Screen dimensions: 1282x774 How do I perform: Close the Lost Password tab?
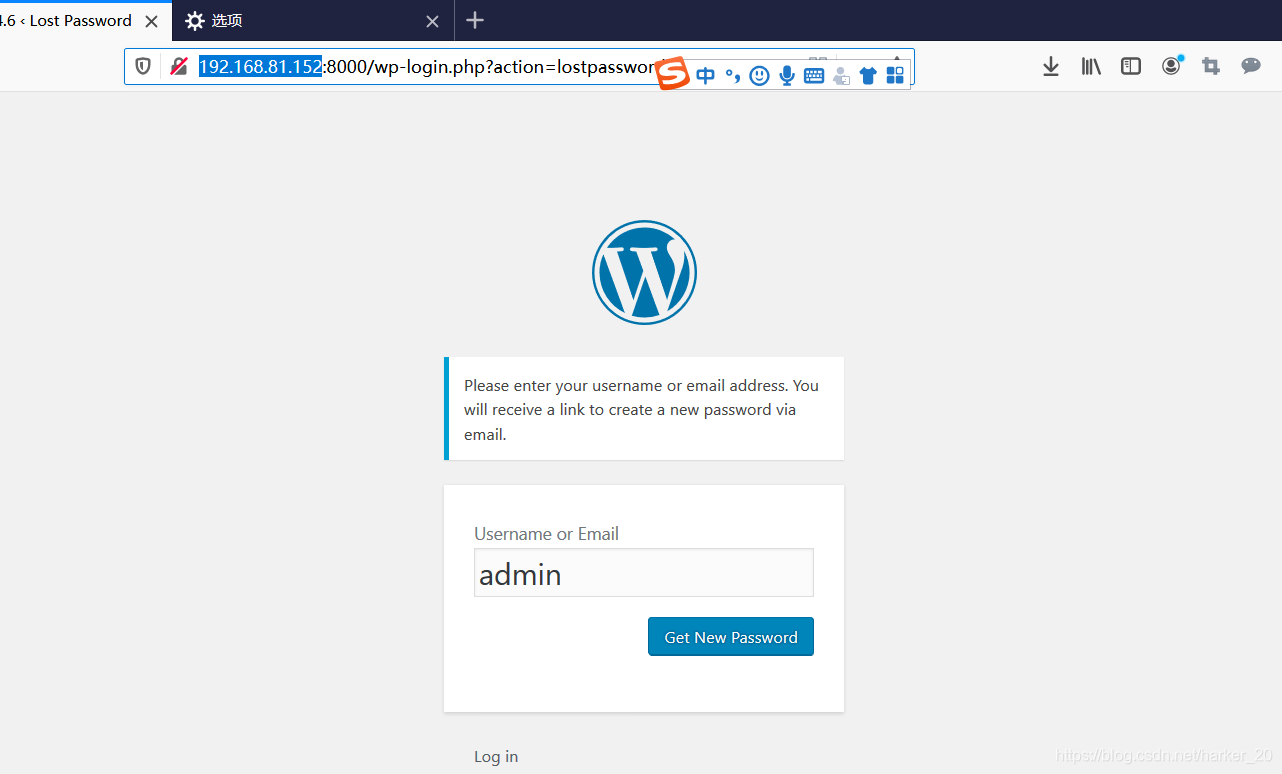[x=151, y=21]
